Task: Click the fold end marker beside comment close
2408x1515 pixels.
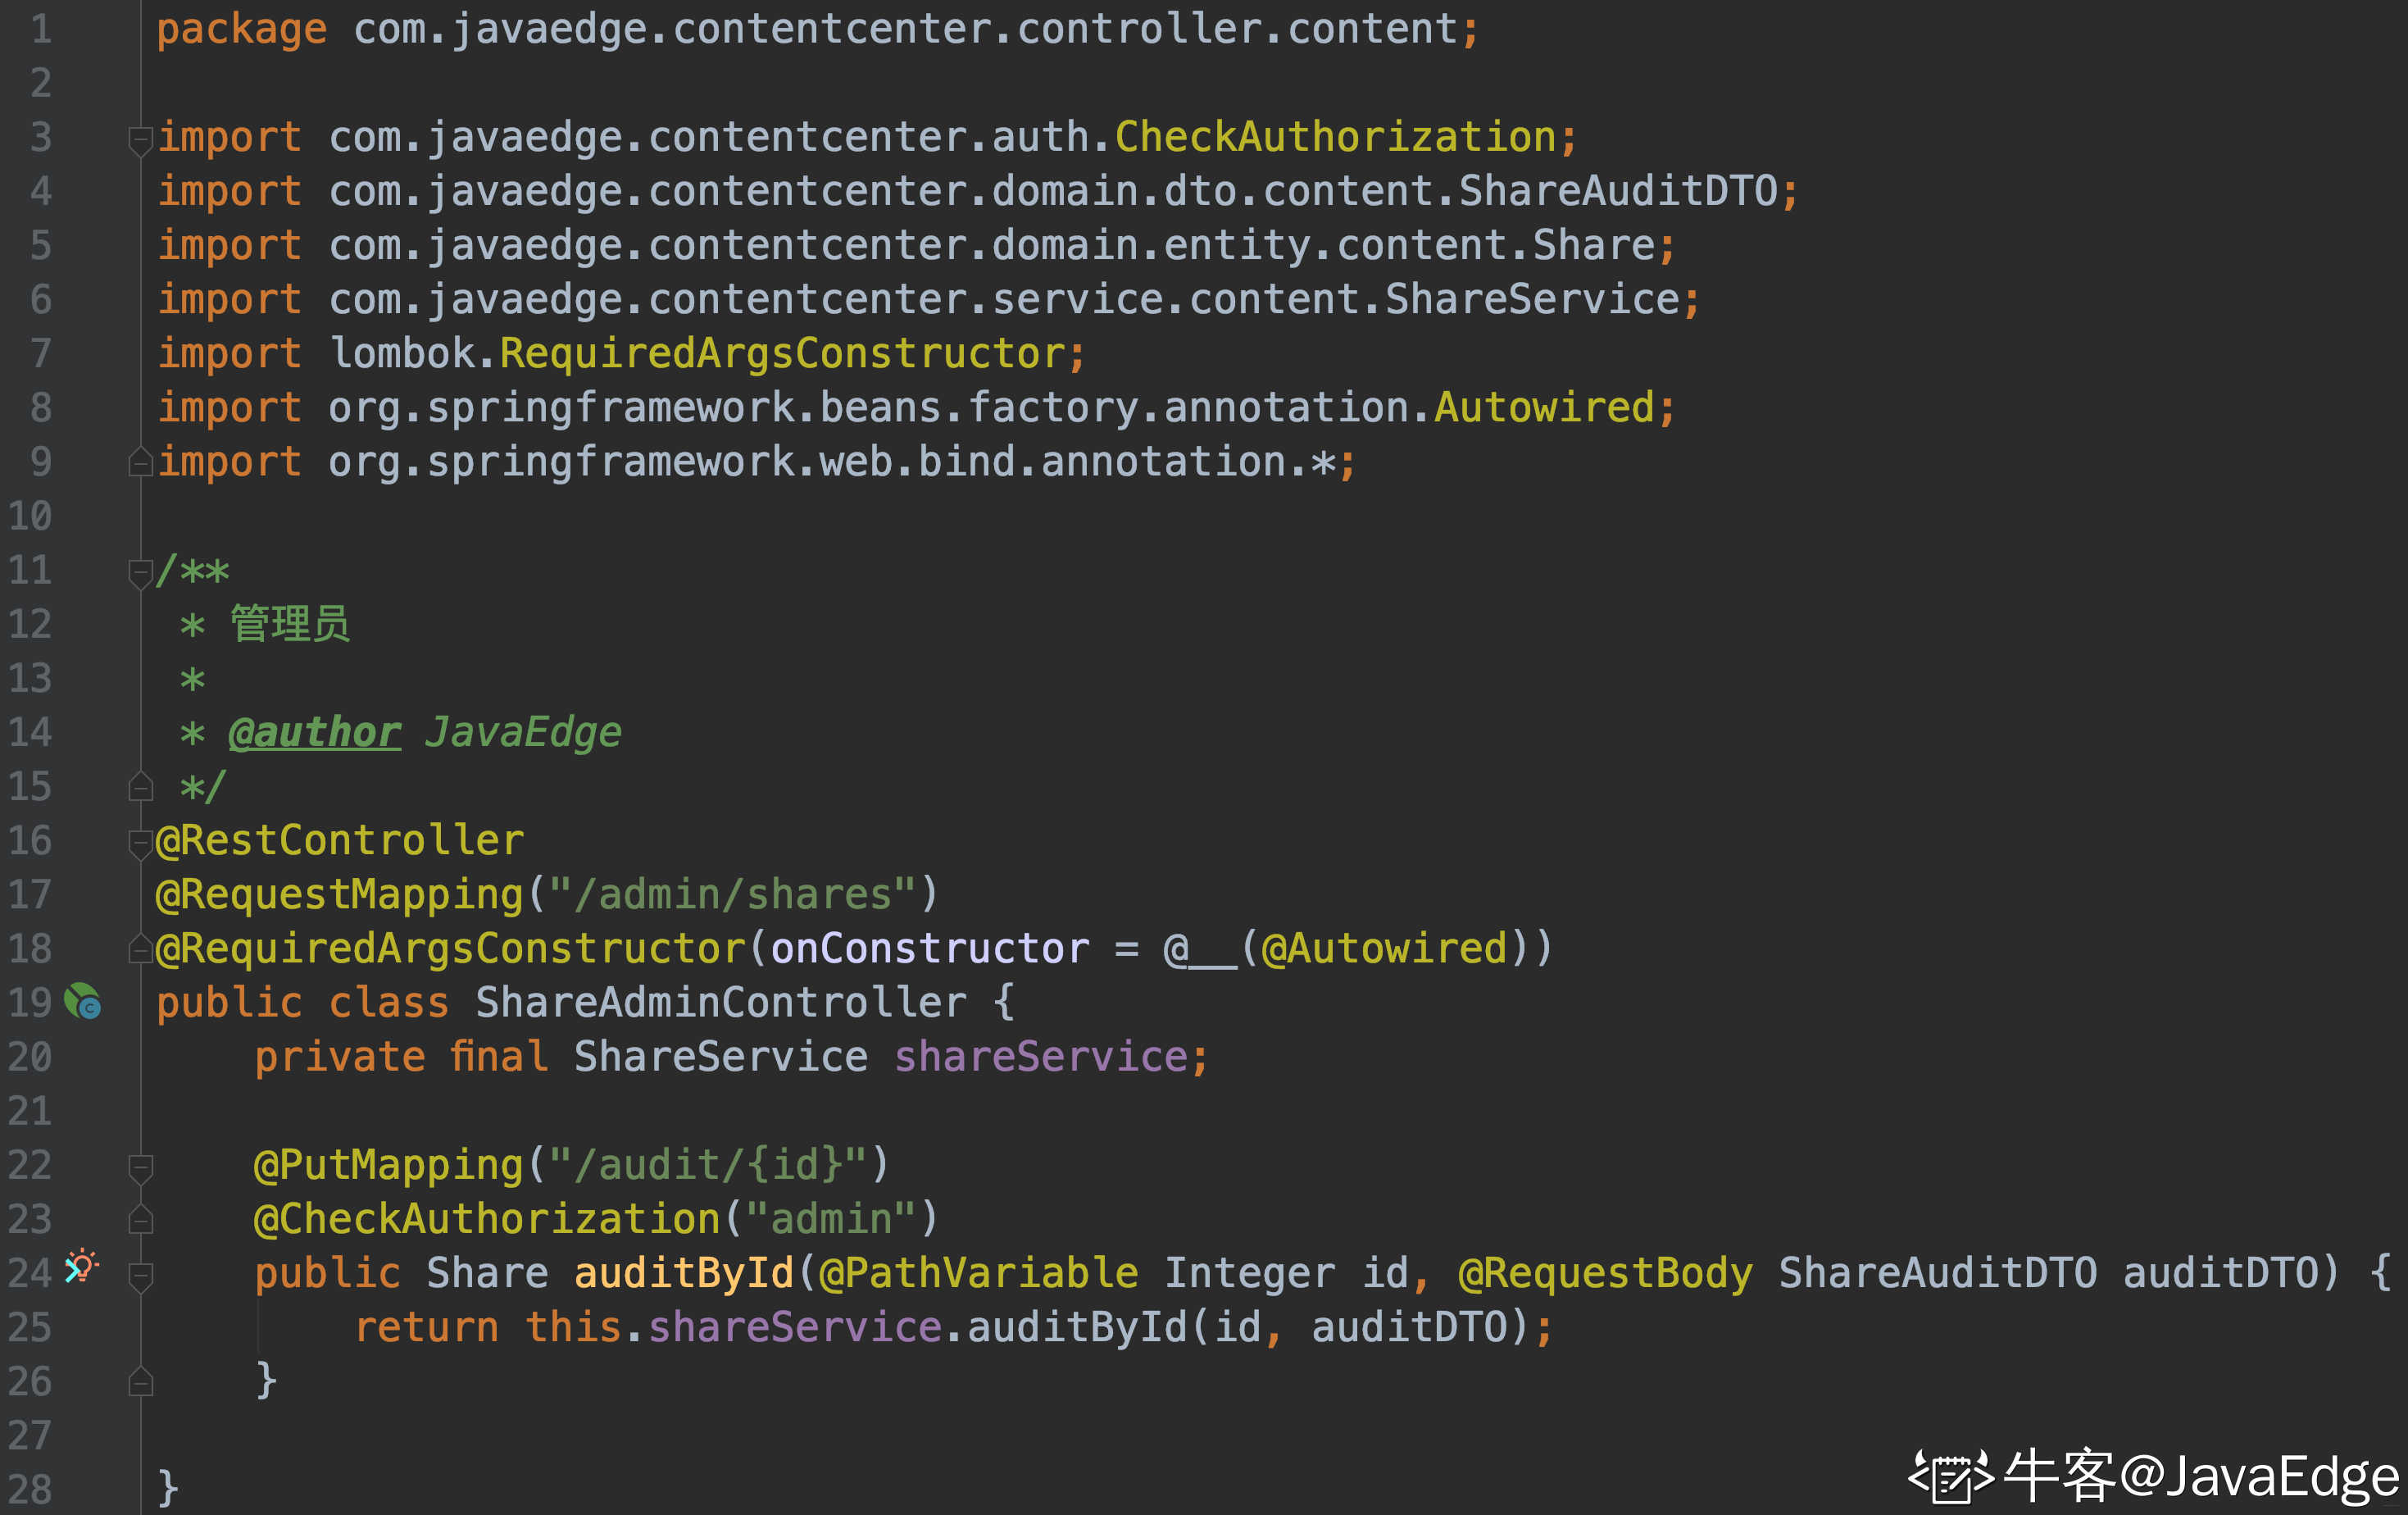Action: [140, 787]
